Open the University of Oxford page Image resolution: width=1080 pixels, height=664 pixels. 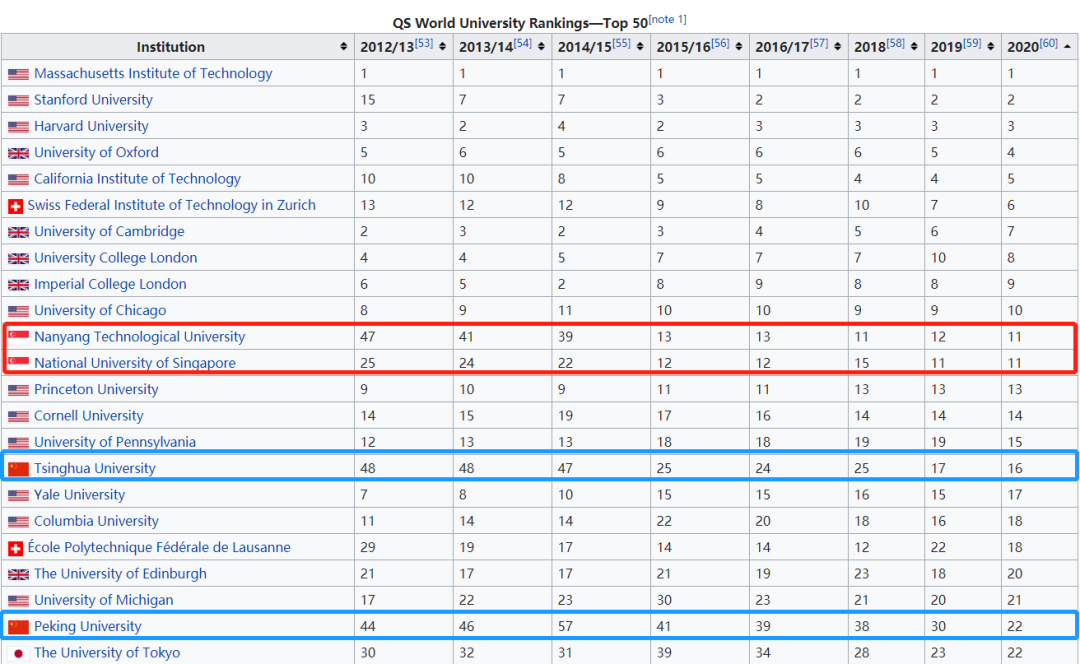coord(96,152)
